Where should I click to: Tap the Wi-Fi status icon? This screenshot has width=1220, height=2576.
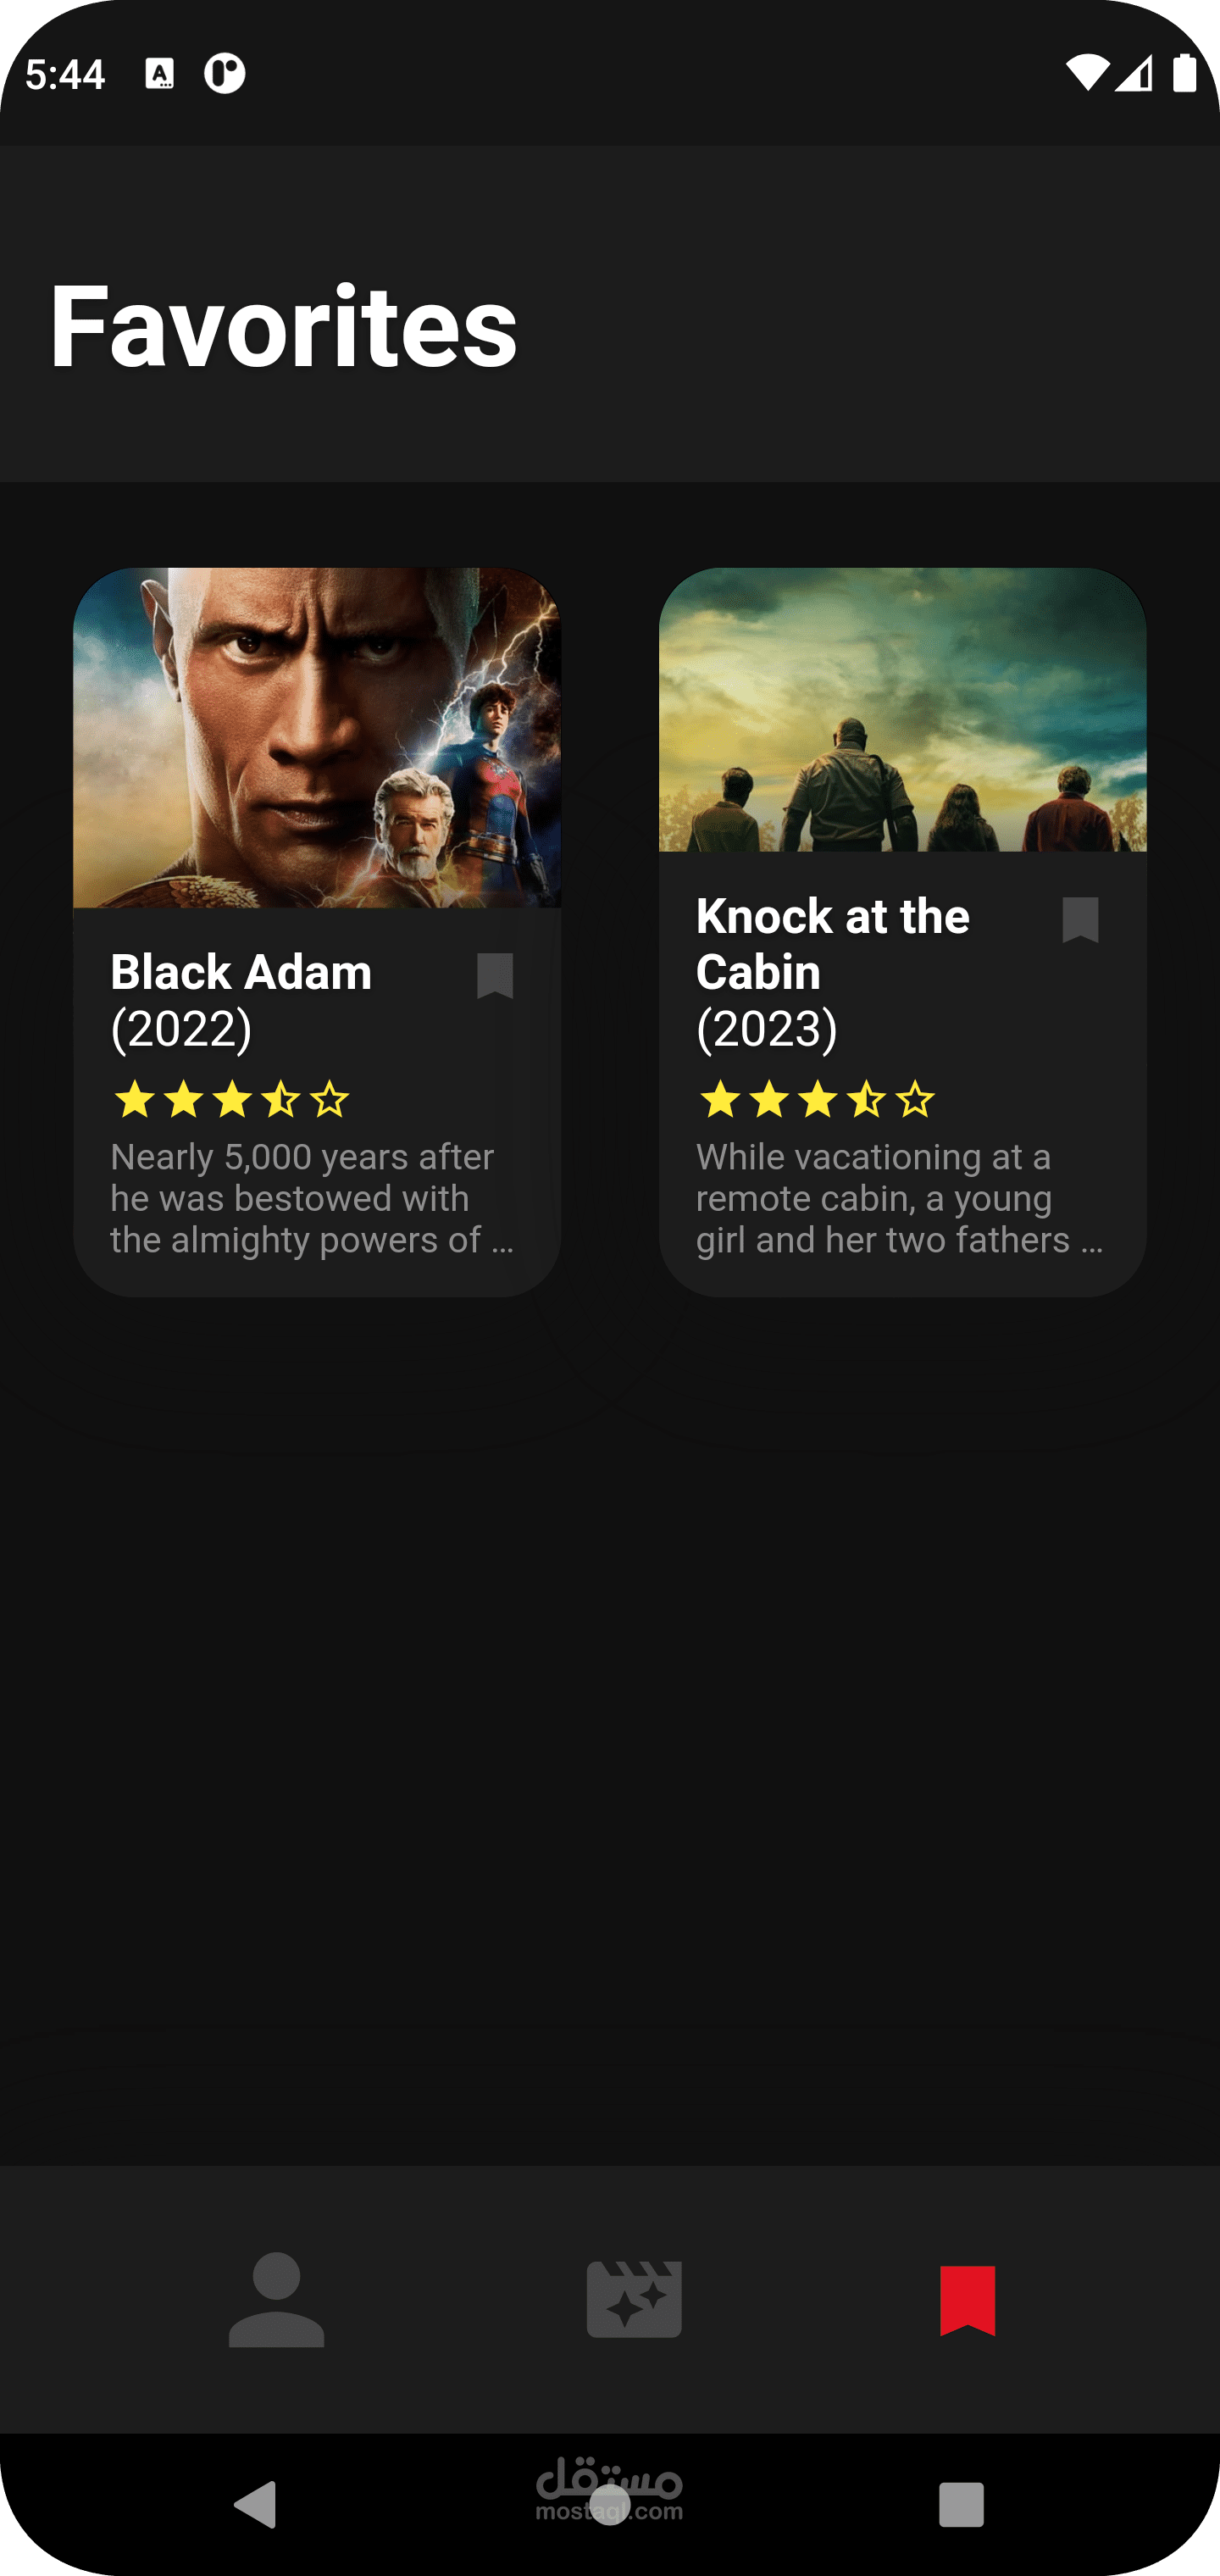[1087, 73]
